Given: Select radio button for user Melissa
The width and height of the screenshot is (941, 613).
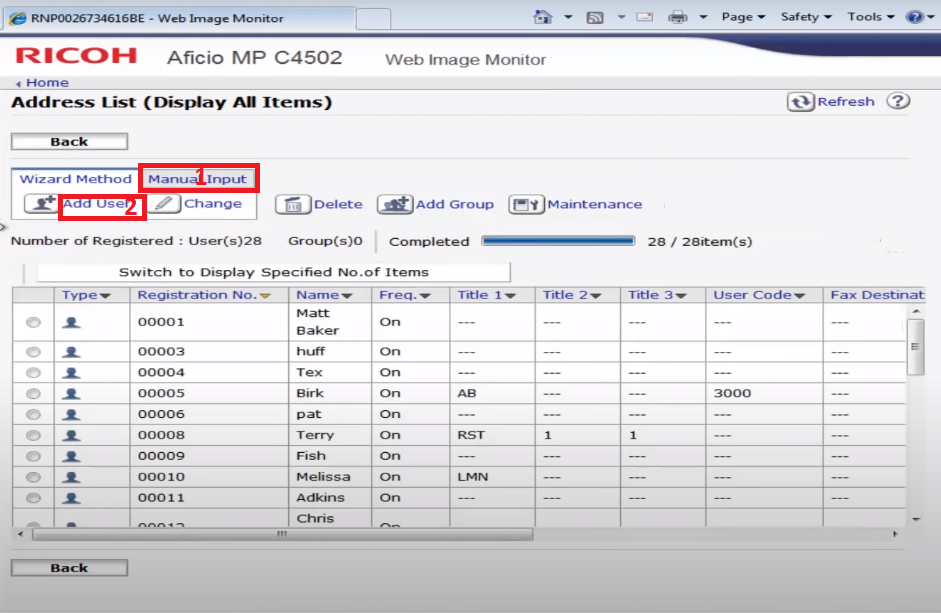Looking at the screenshot, I should [34, 477].
